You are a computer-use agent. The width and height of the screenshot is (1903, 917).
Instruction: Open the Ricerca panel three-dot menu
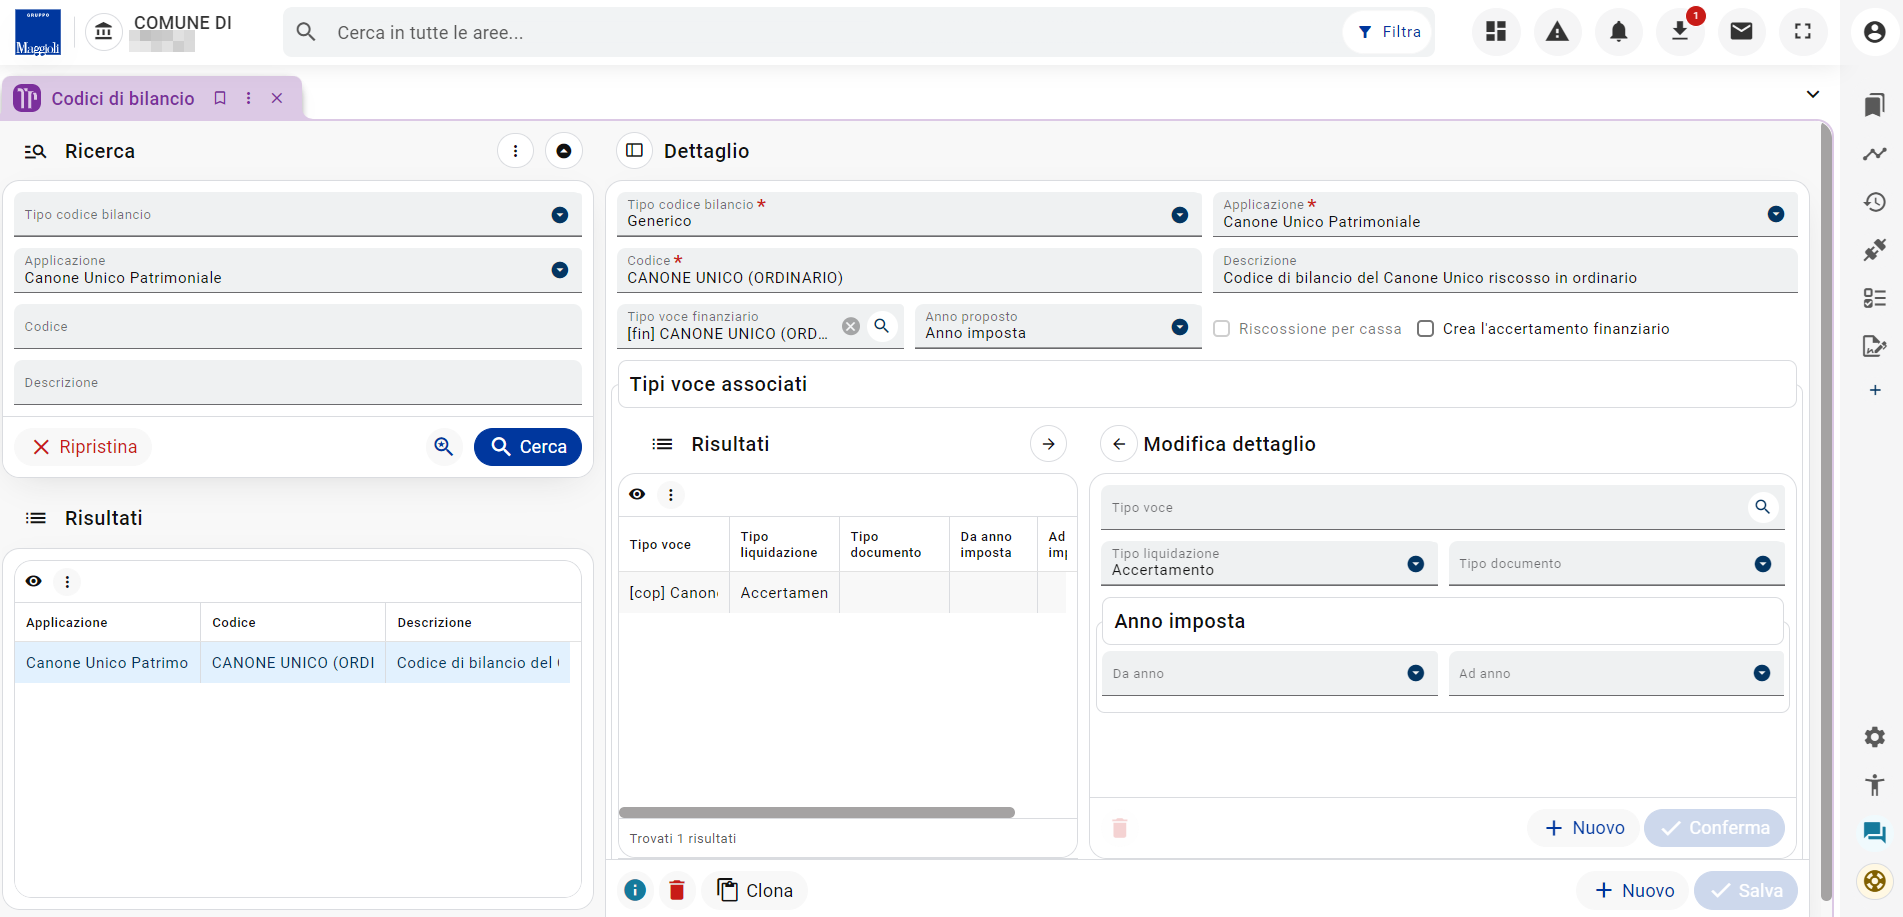point(515,151)
